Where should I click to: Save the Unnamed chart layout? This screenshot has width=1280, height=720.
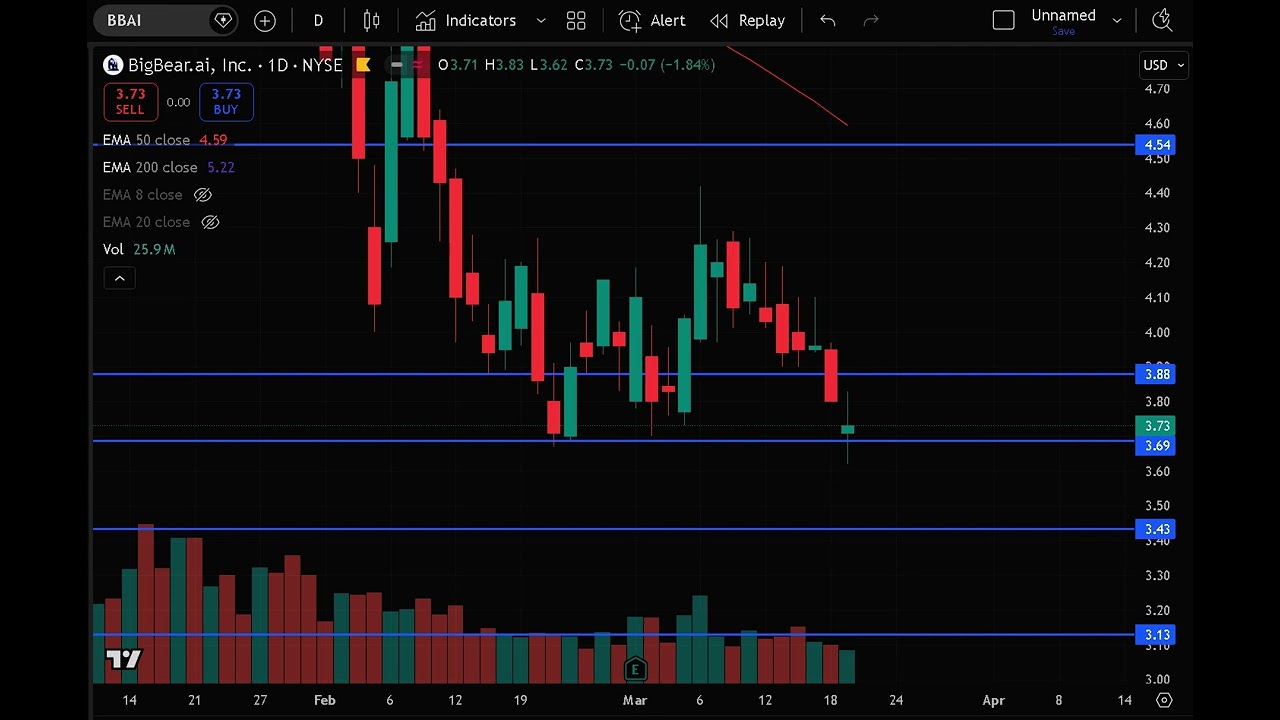1063,31
